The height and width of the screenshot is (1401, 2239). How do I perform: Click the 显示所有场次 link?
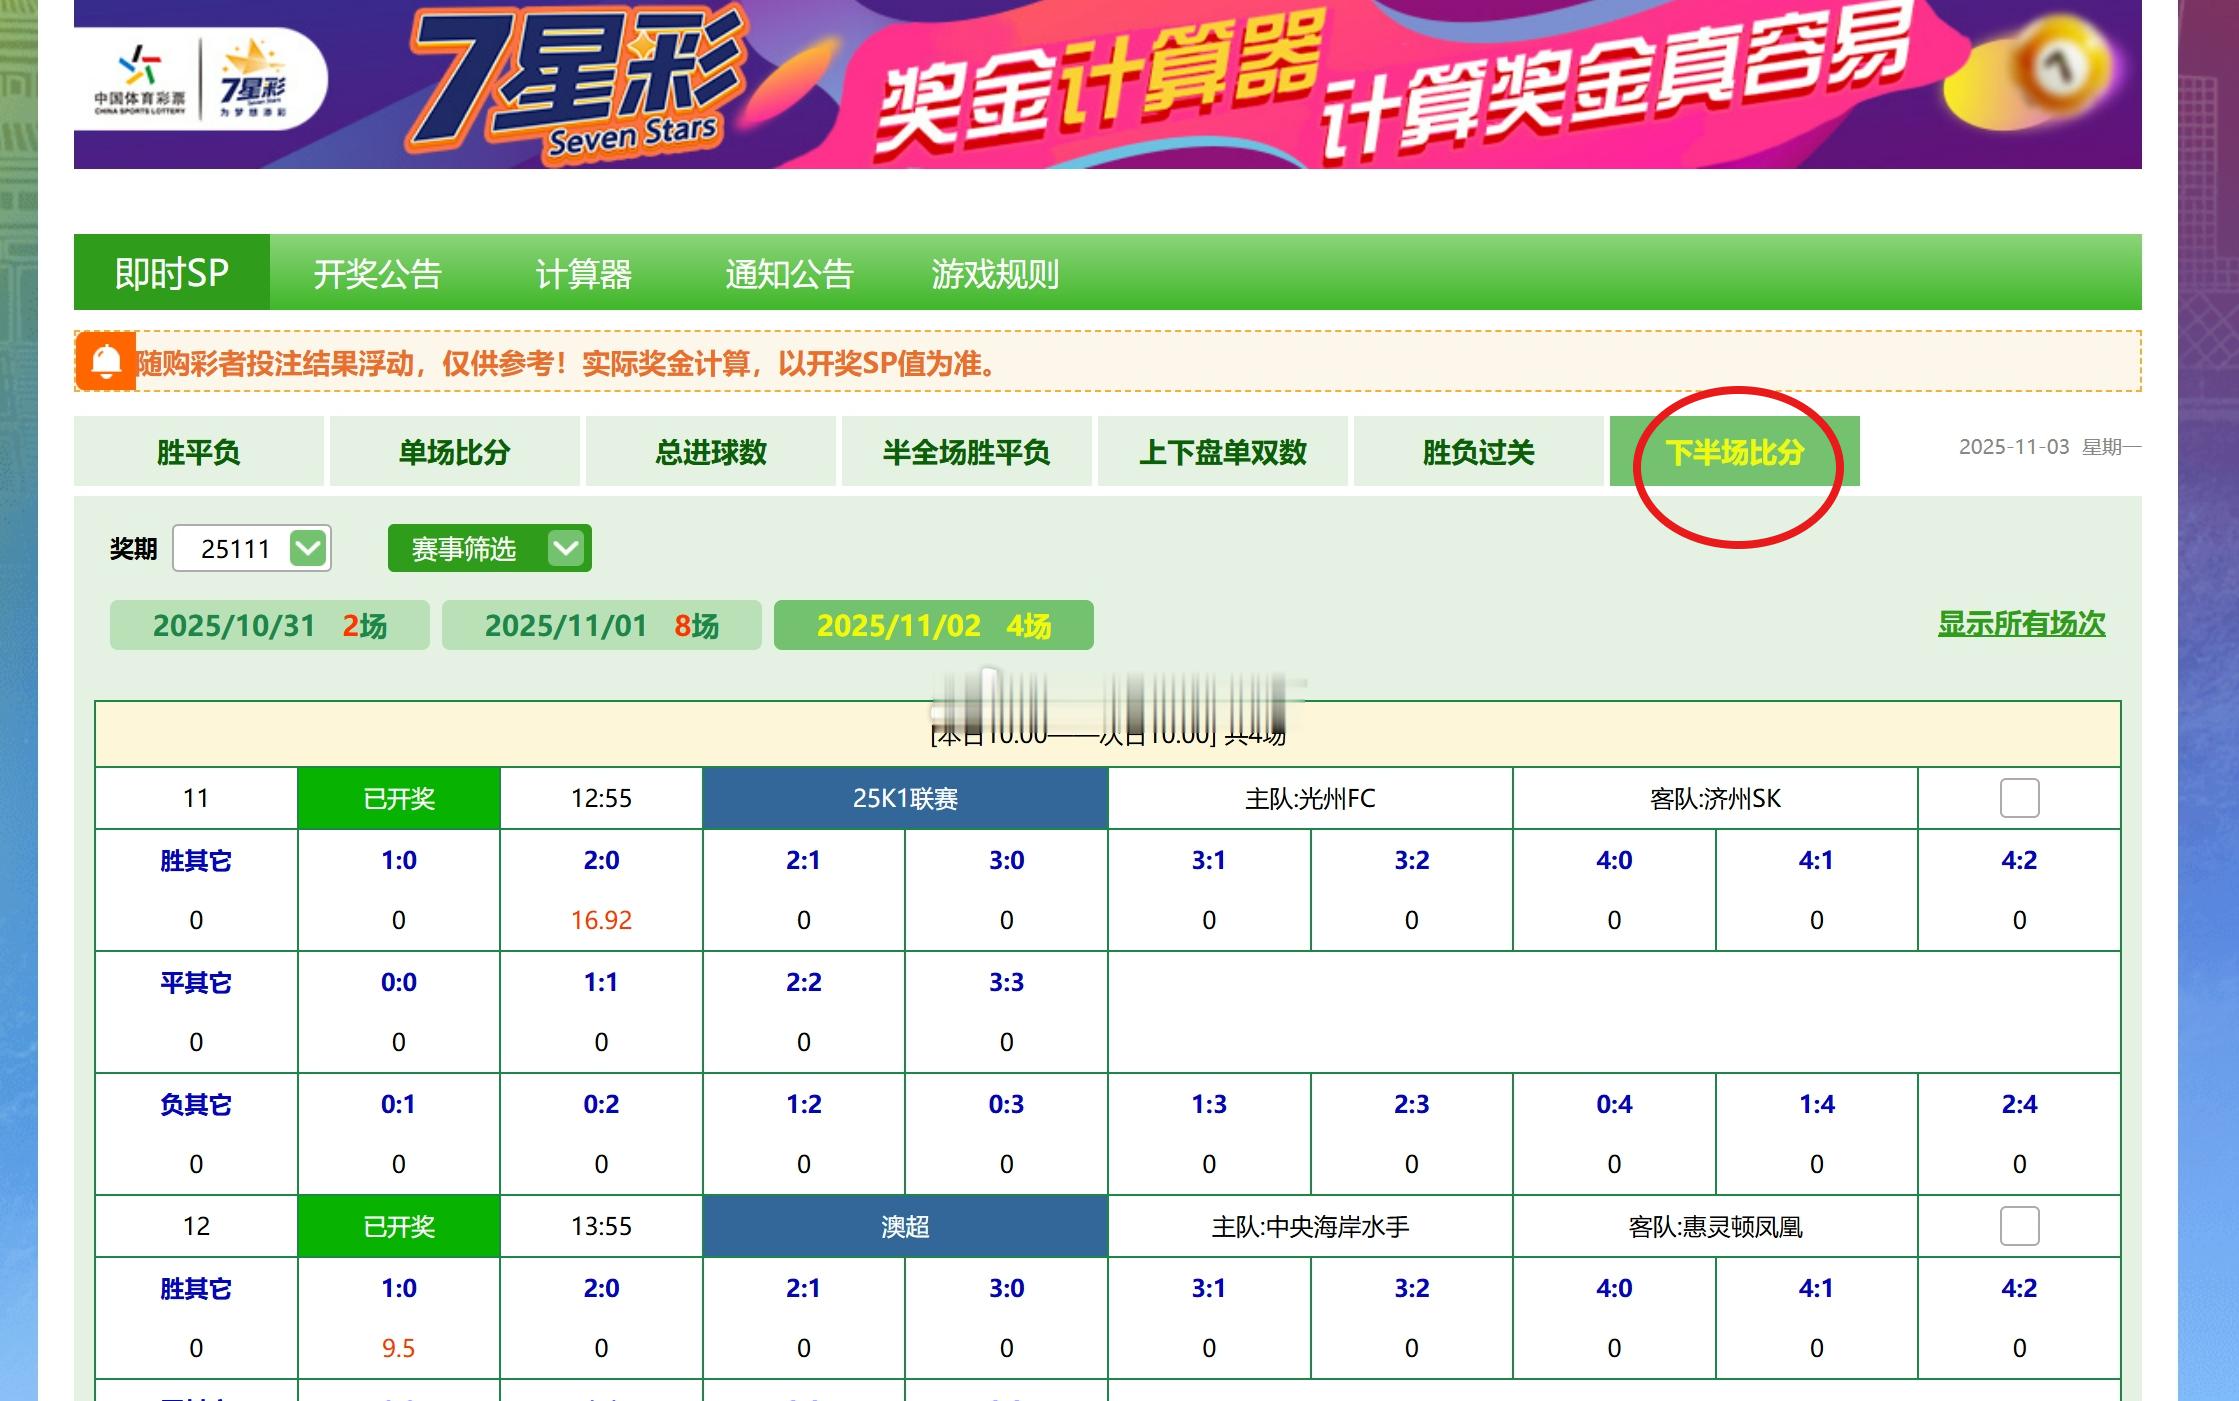point(2021,624)
